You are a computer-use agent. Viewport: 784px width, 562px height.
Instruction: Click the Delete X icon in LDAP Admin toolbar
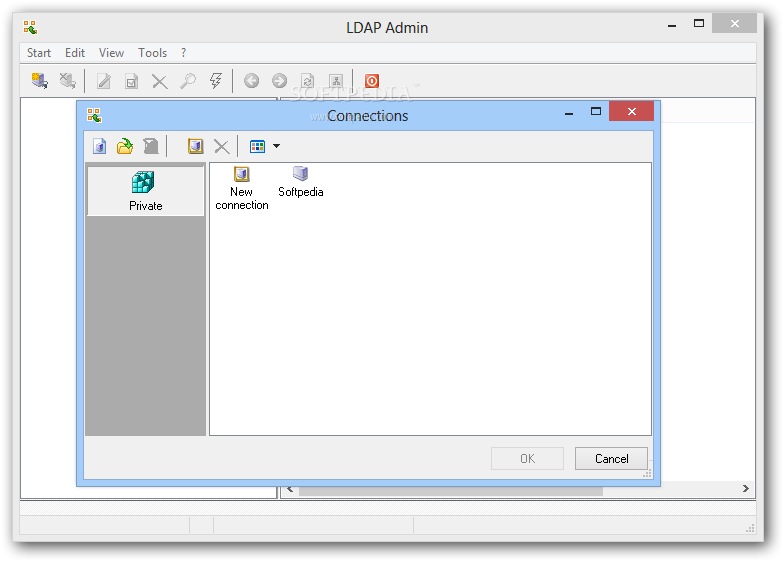[160, 81]
